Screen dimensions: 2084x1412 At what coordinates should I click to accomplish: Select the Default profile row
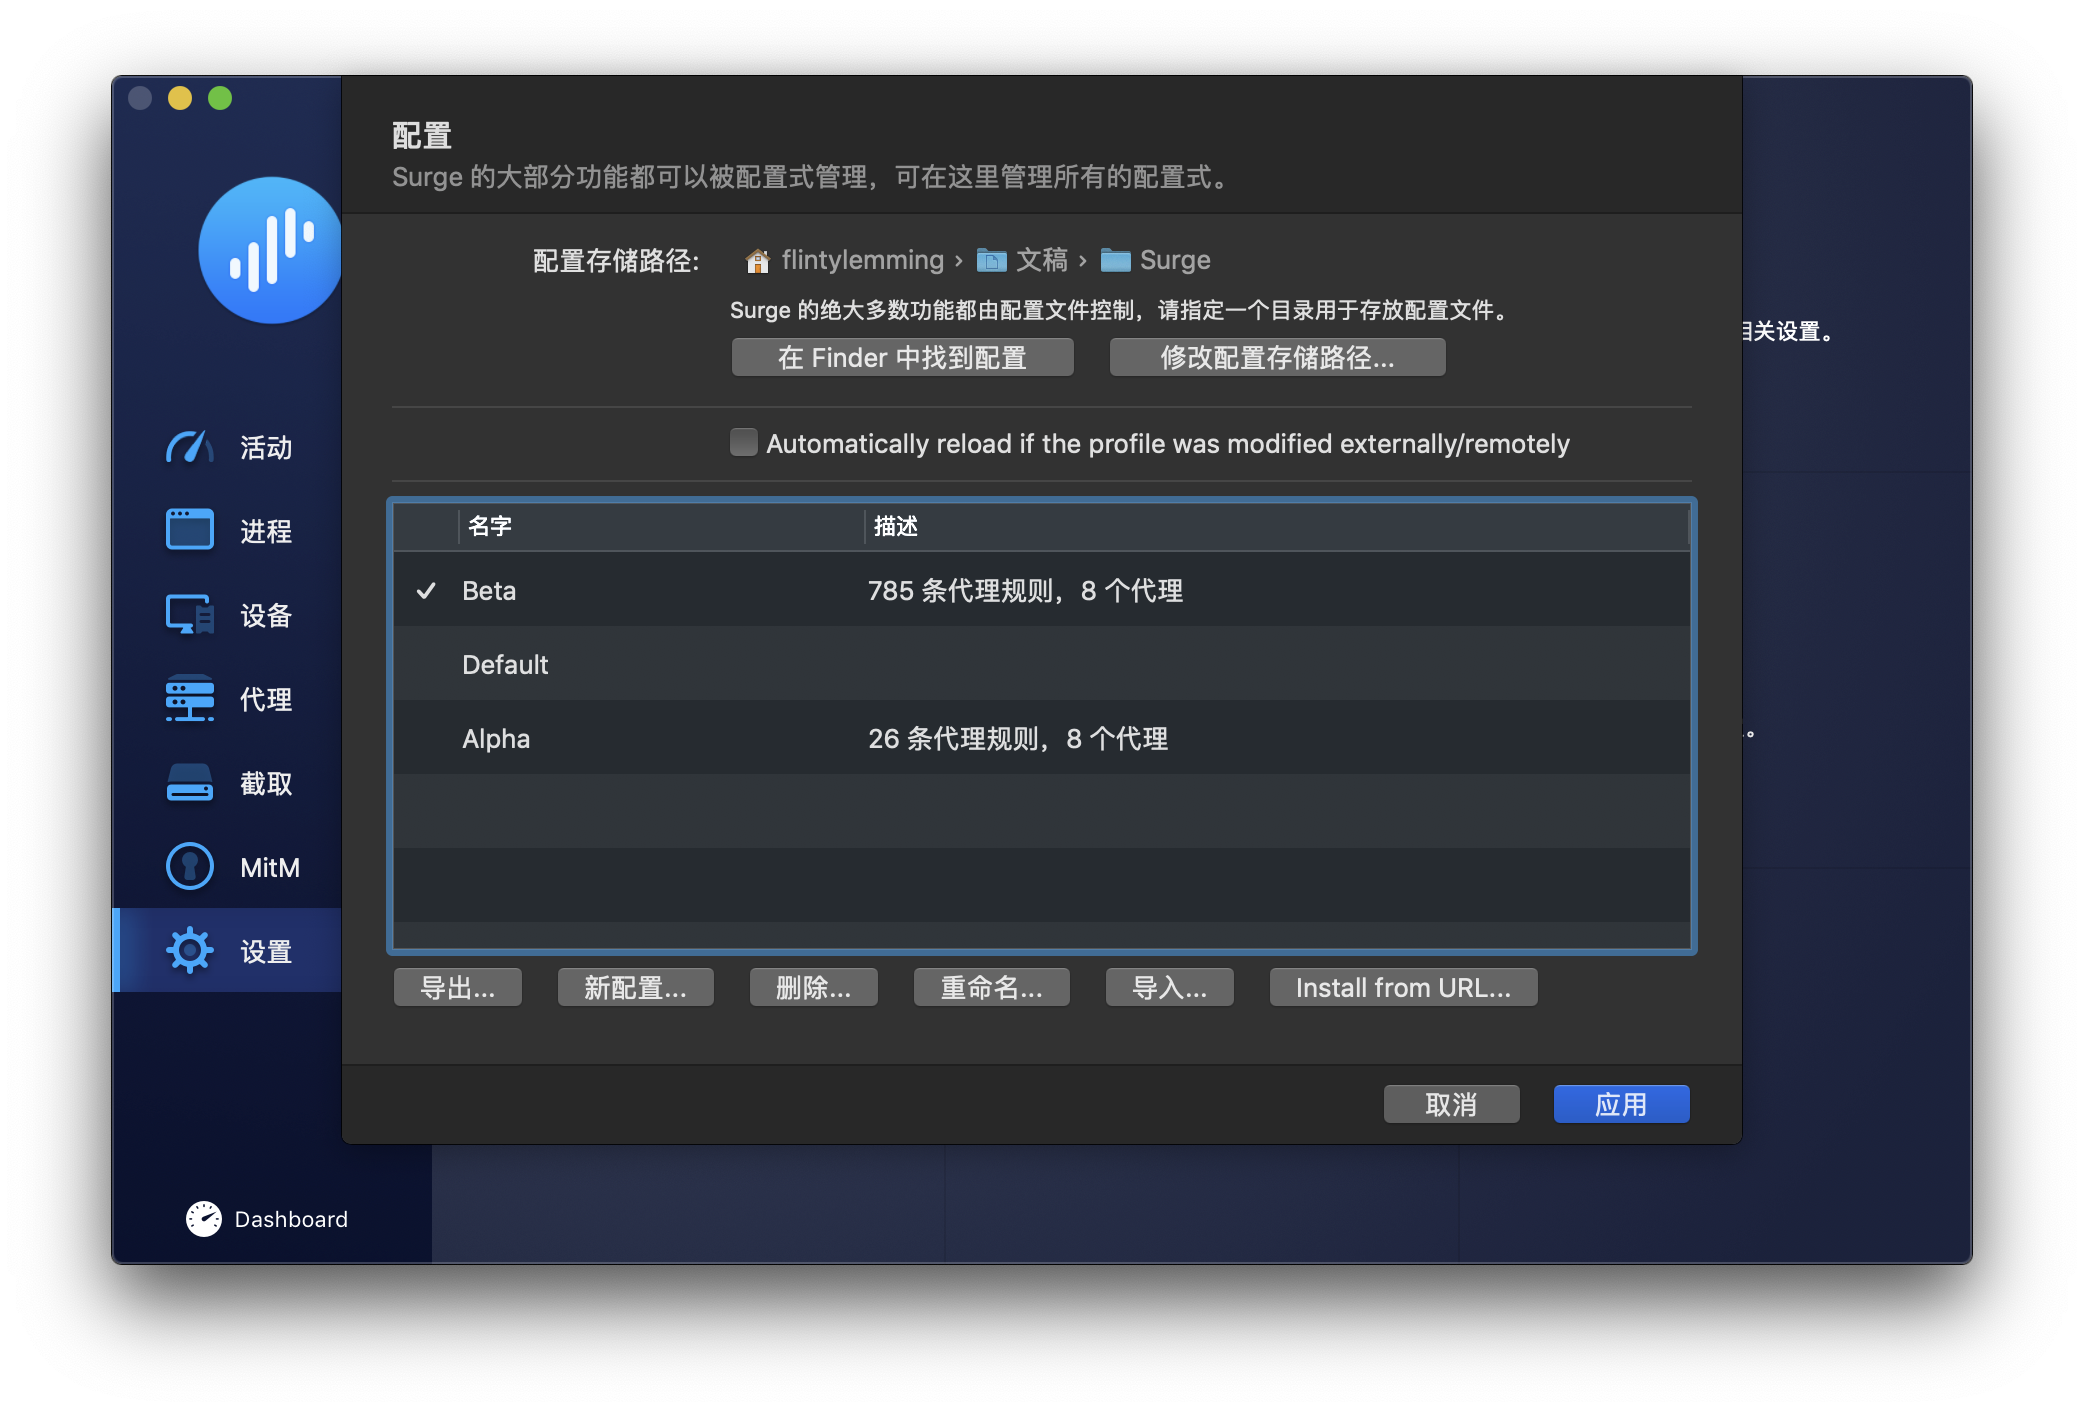(1040, 664)
